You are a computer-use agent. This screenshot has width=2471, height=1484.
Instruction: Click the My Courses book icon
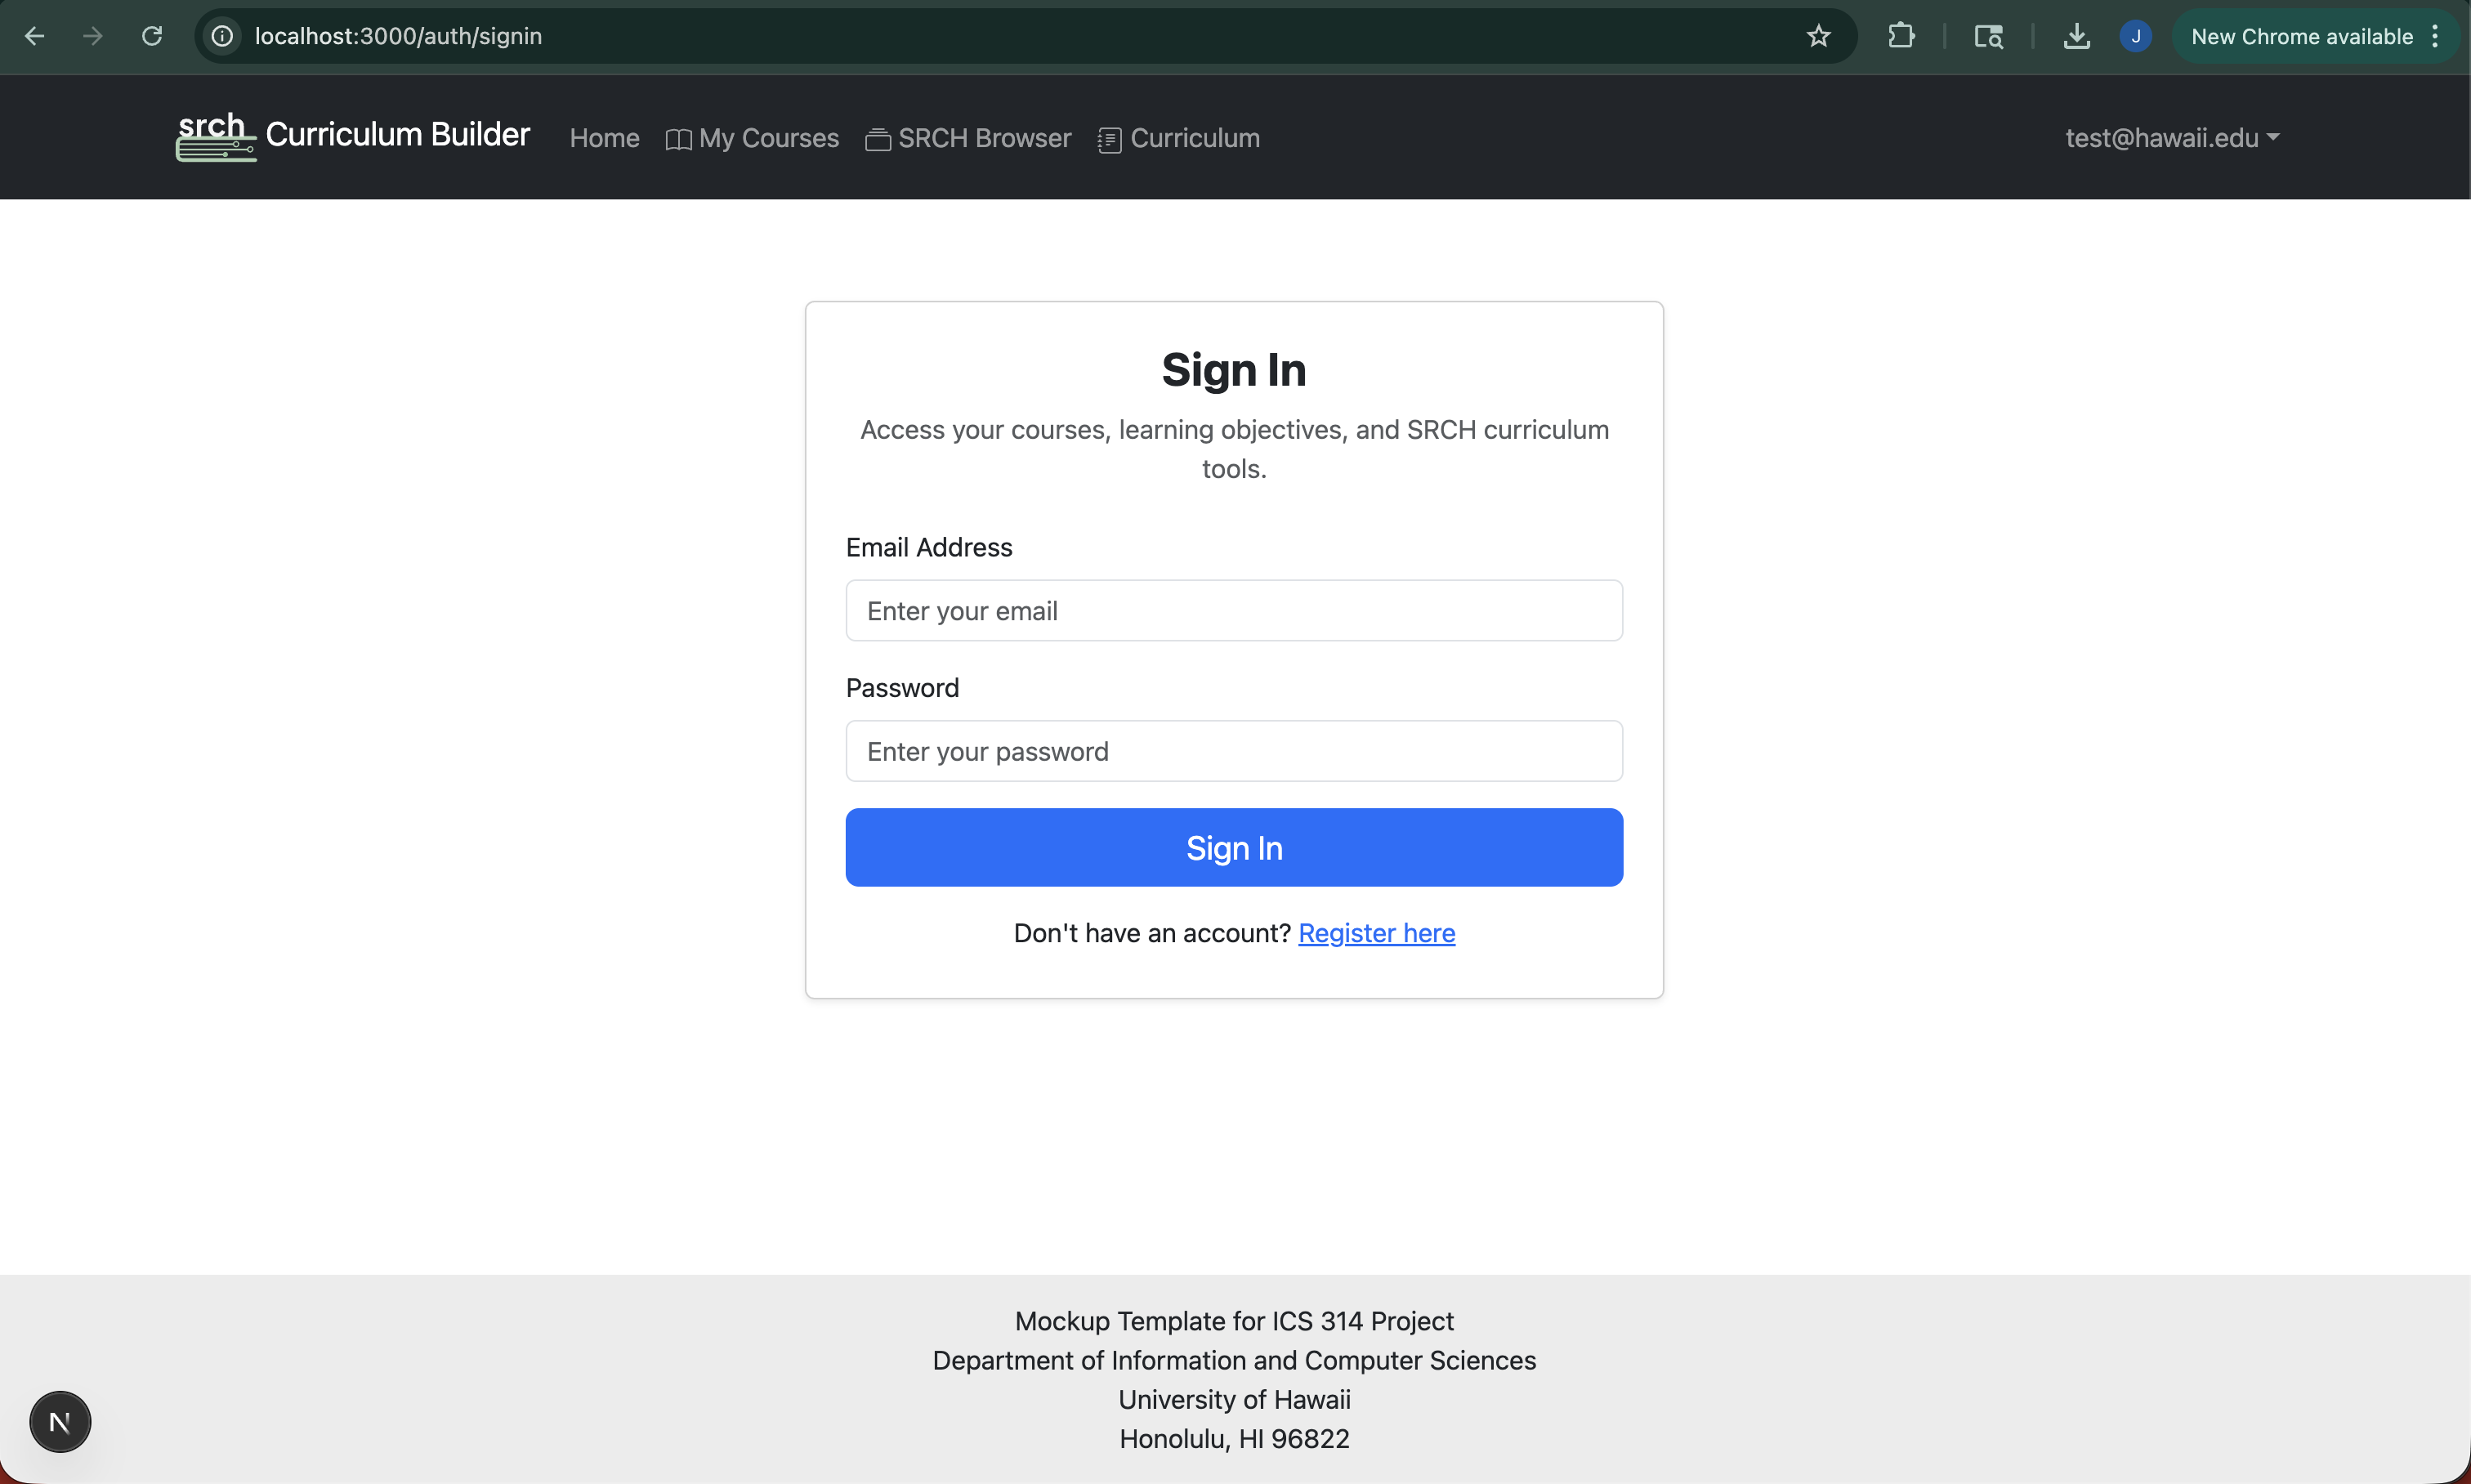[678, 140]
